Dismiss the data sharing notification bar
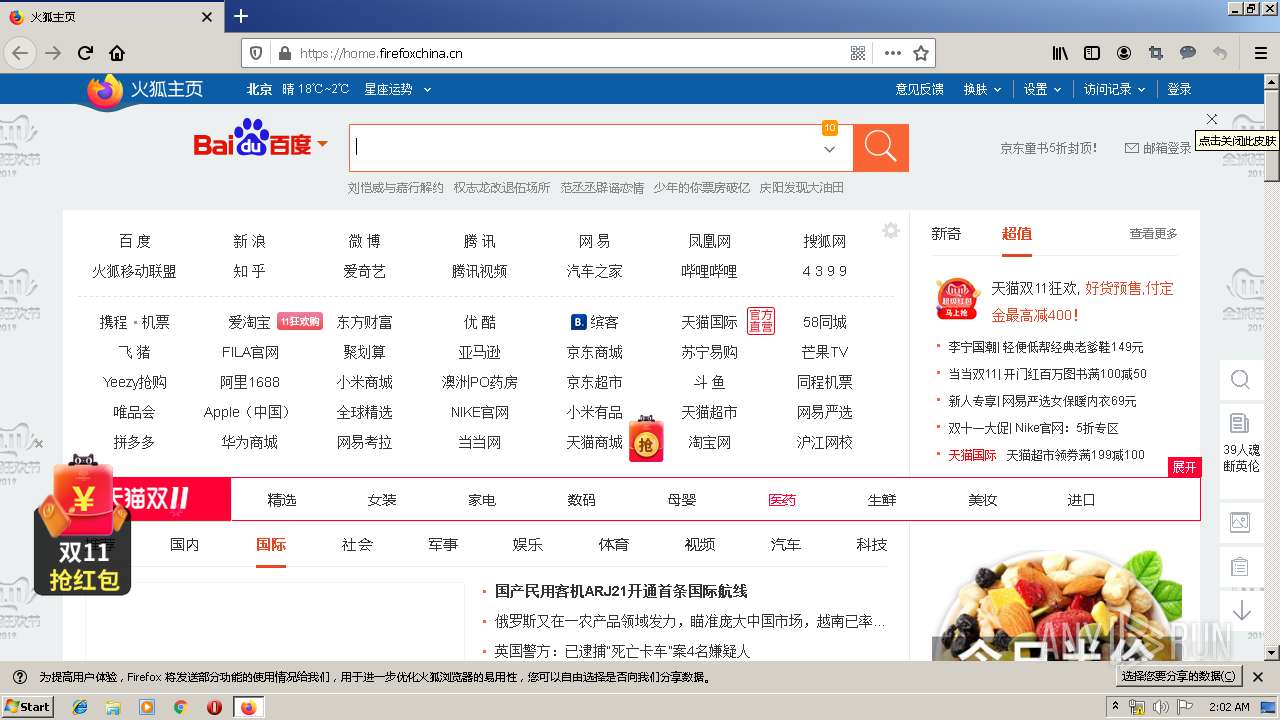1280x720 pixels. [1258, 677]
